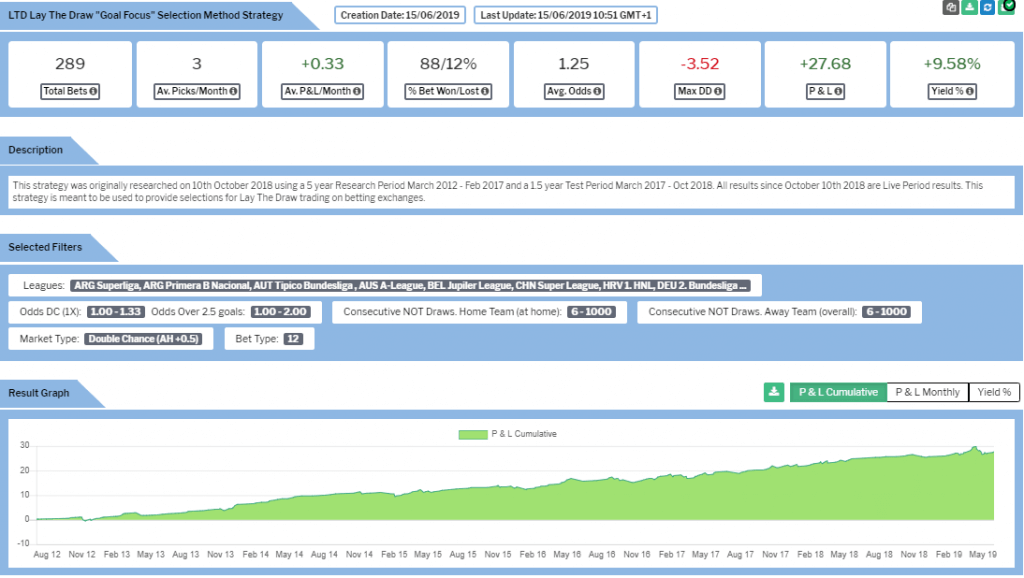
Task: Switch graph to Yield % view
Action: click(x=994, y=392)
